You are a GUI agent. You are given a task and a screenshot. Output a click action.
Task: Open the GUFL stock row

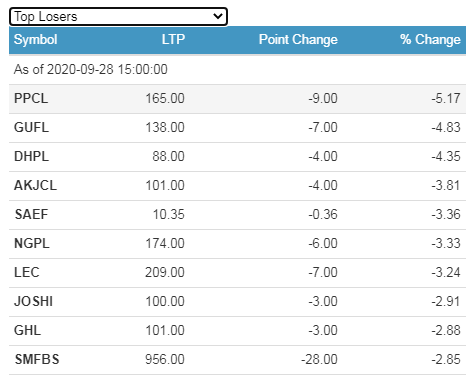[x=237, y=128]
